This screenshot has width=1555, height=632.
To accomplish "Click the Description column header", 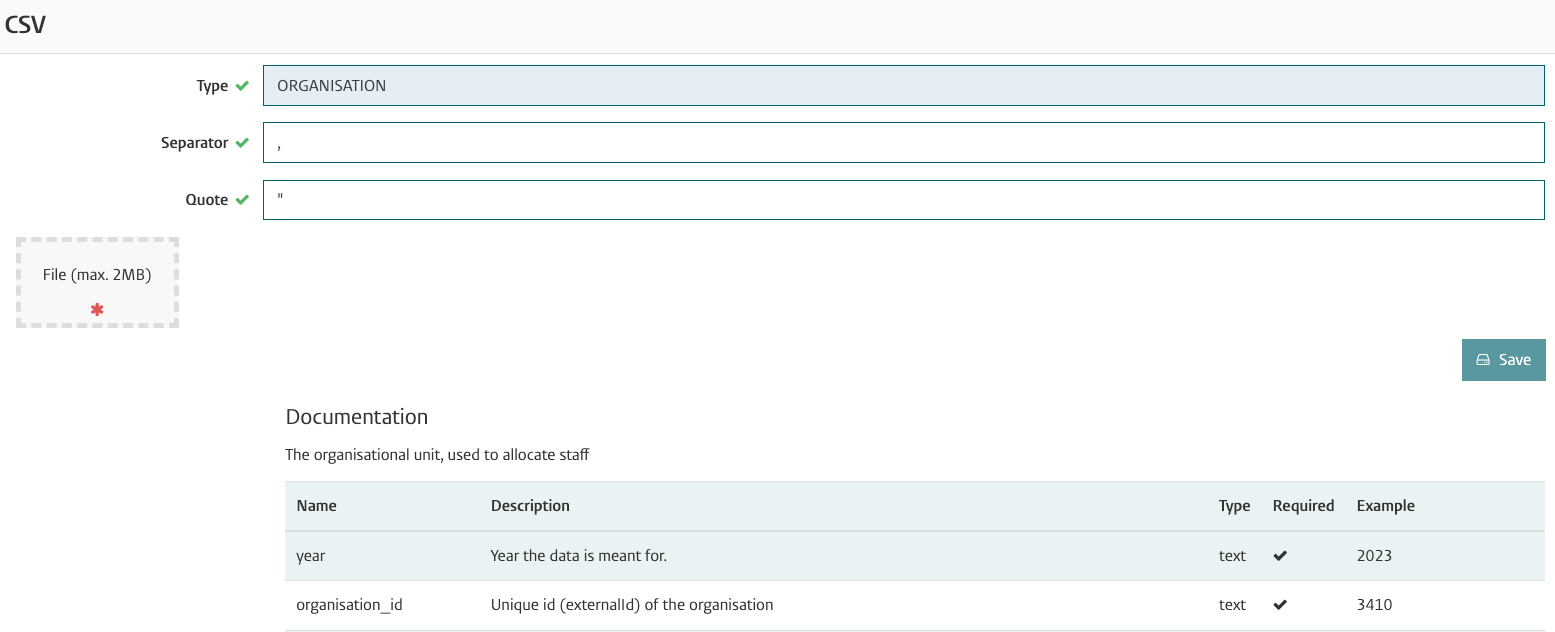I will [530, 506].
